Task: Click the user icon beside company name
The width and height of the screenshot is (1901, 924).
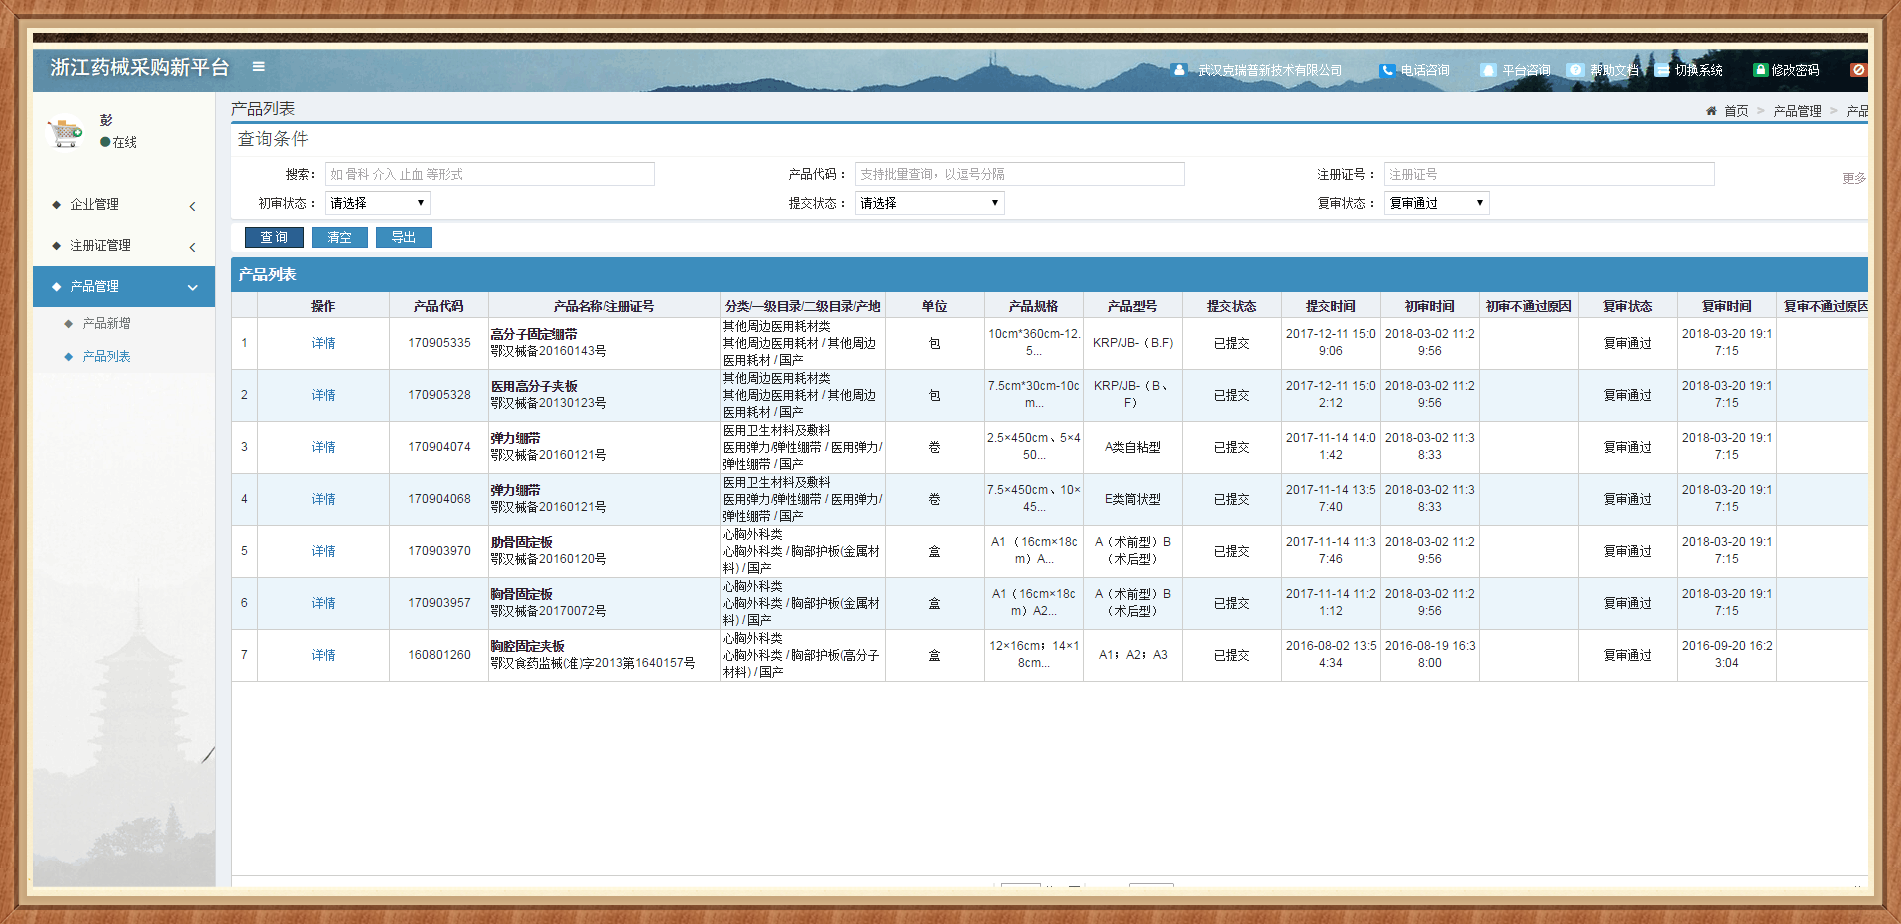Action: click(x=1179, y=70)
